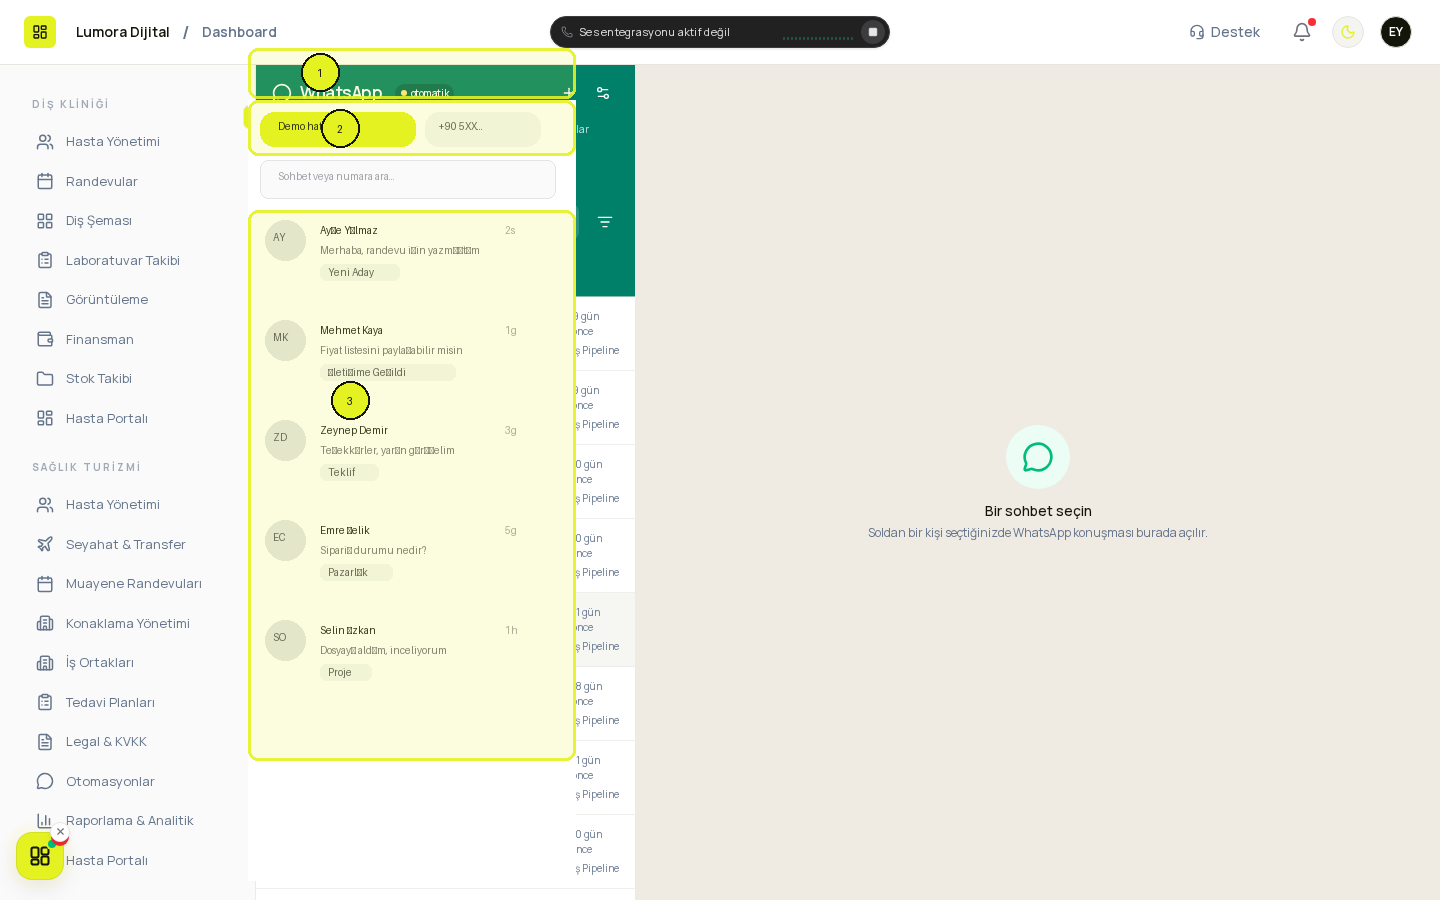Open Mehmet Kaya conversation

[x=412, y=351]
